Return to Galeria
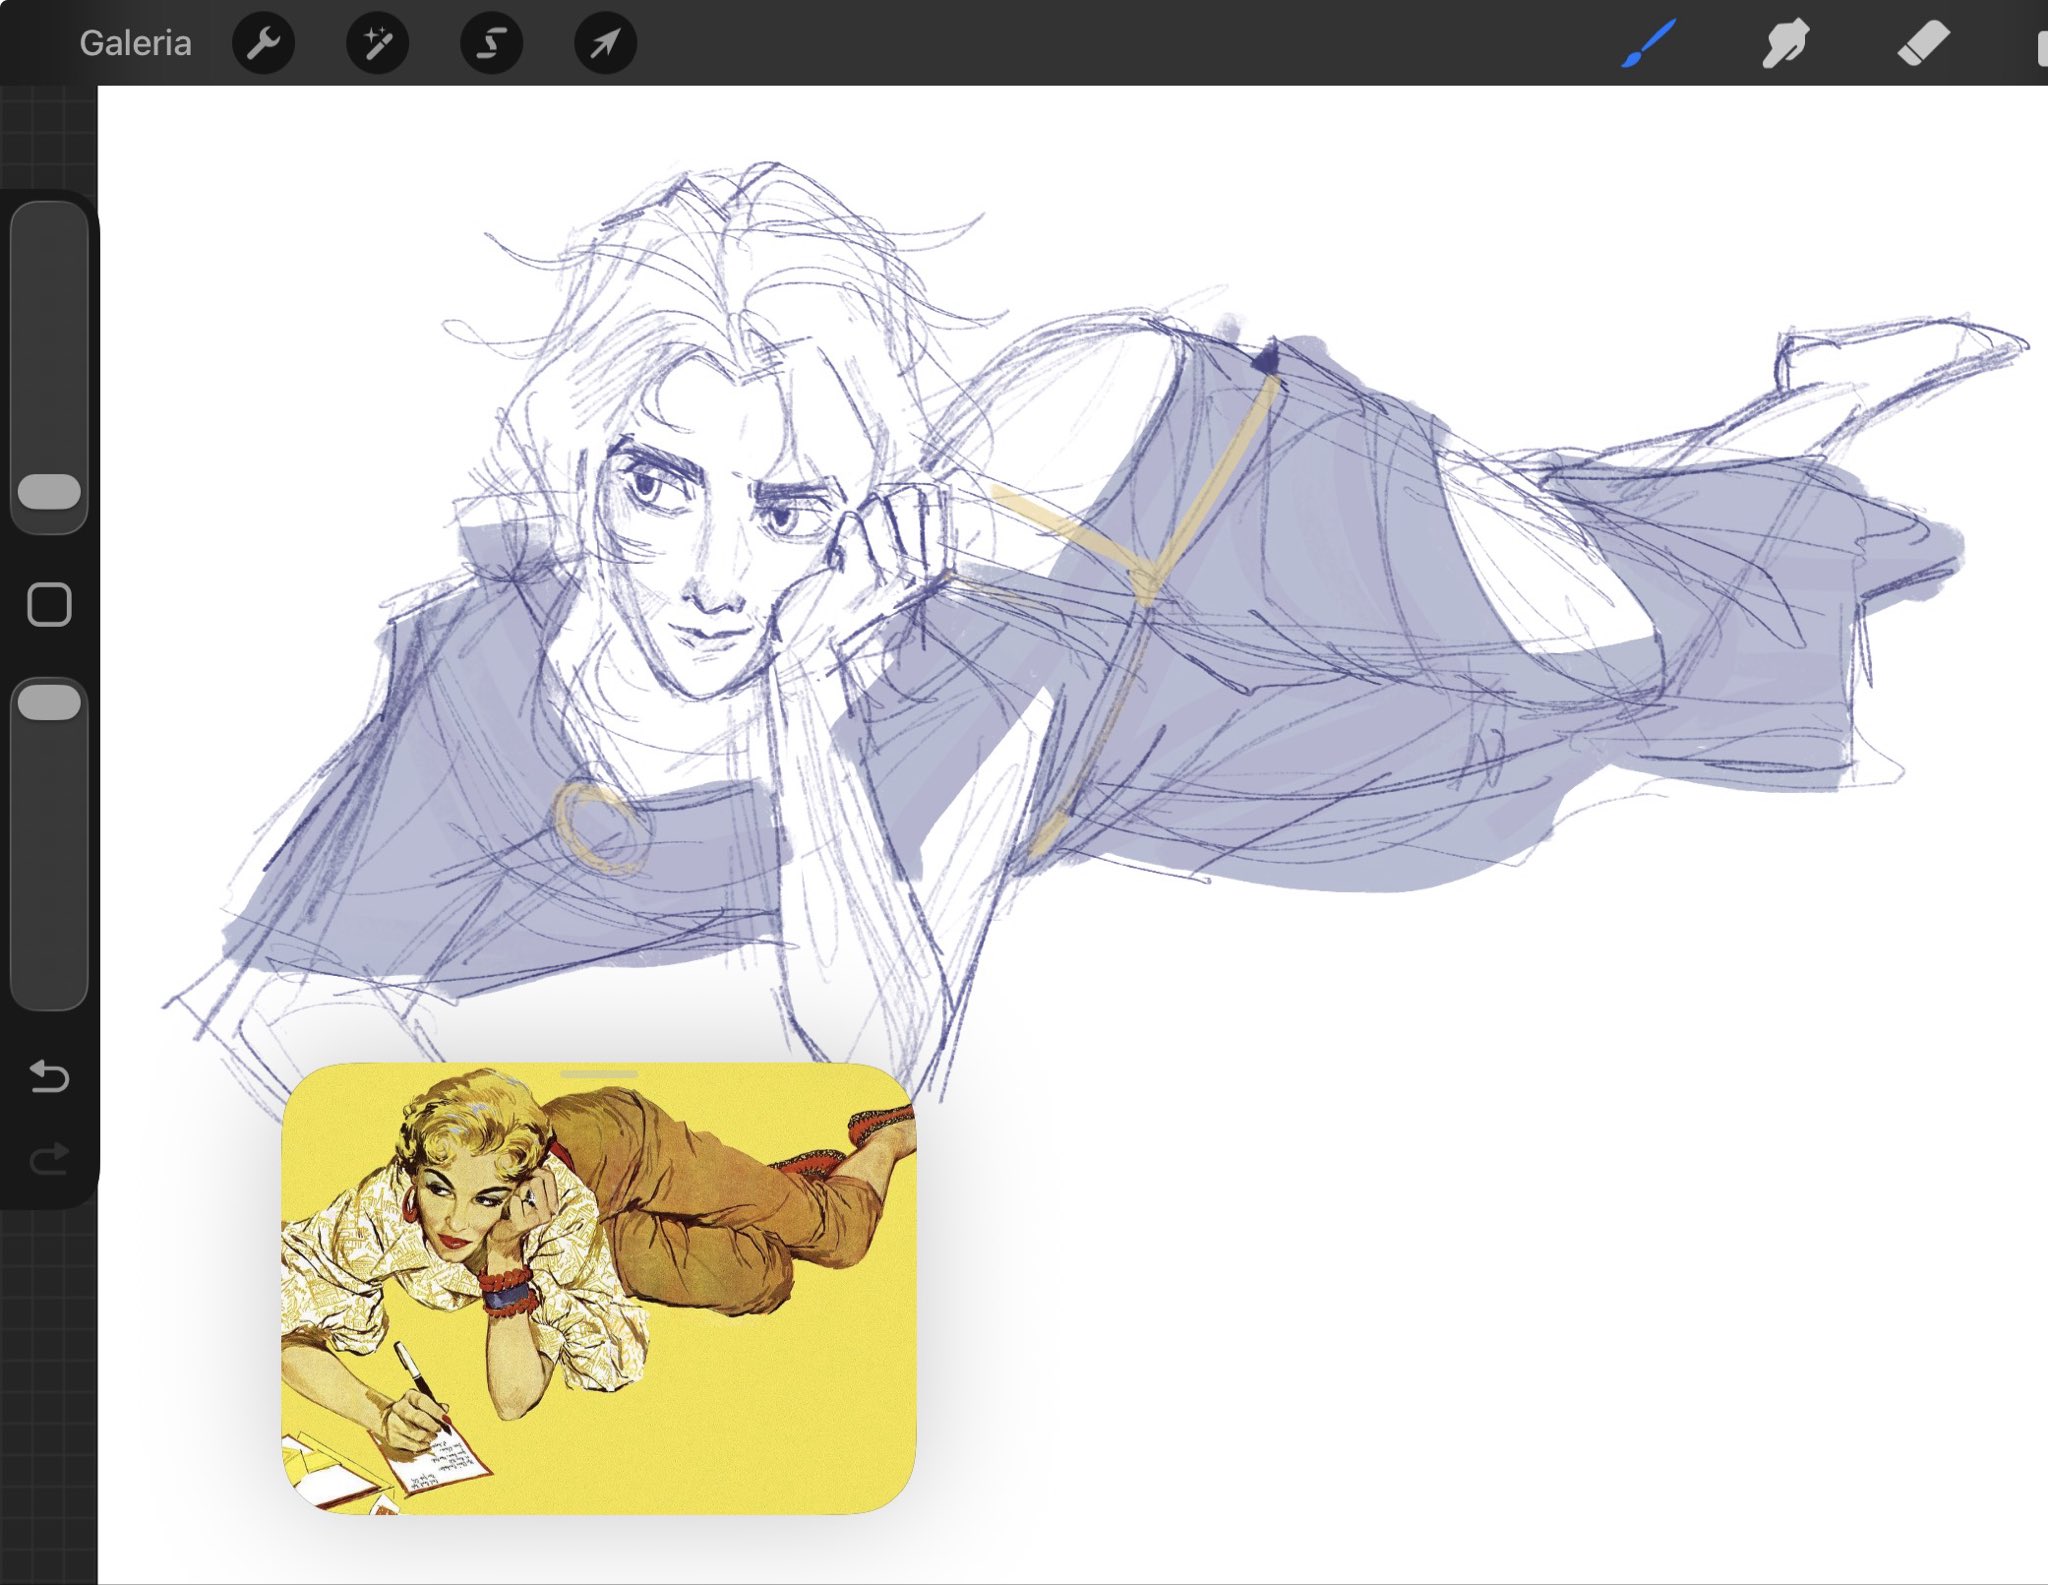2048x1585 pixels. [135, 43]
